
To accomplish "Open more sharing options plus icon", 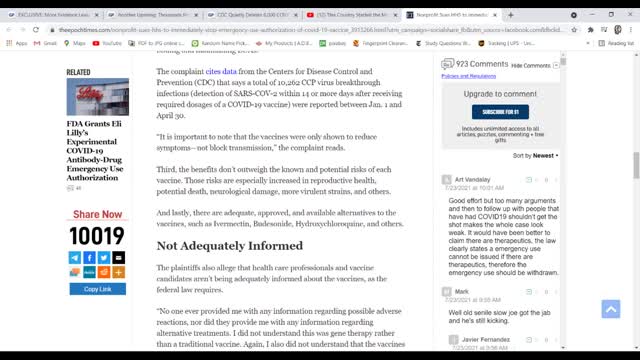I will (119, 272).
